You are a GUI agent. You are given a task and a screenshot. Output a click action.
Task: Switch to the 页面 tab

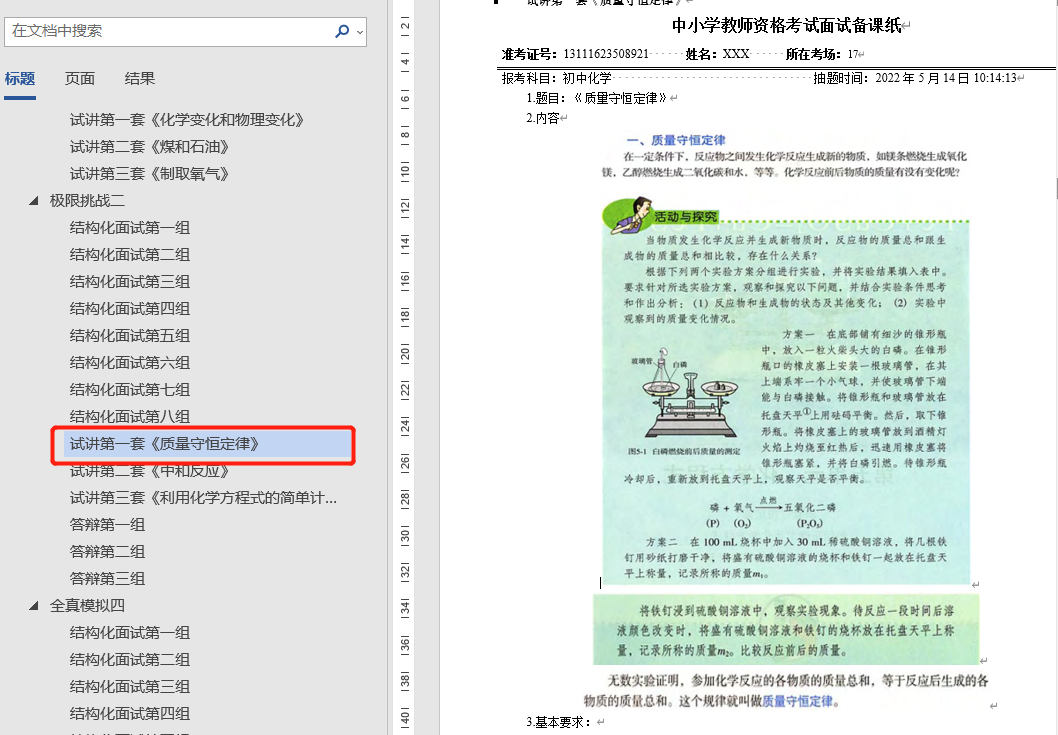pos(80,79)
